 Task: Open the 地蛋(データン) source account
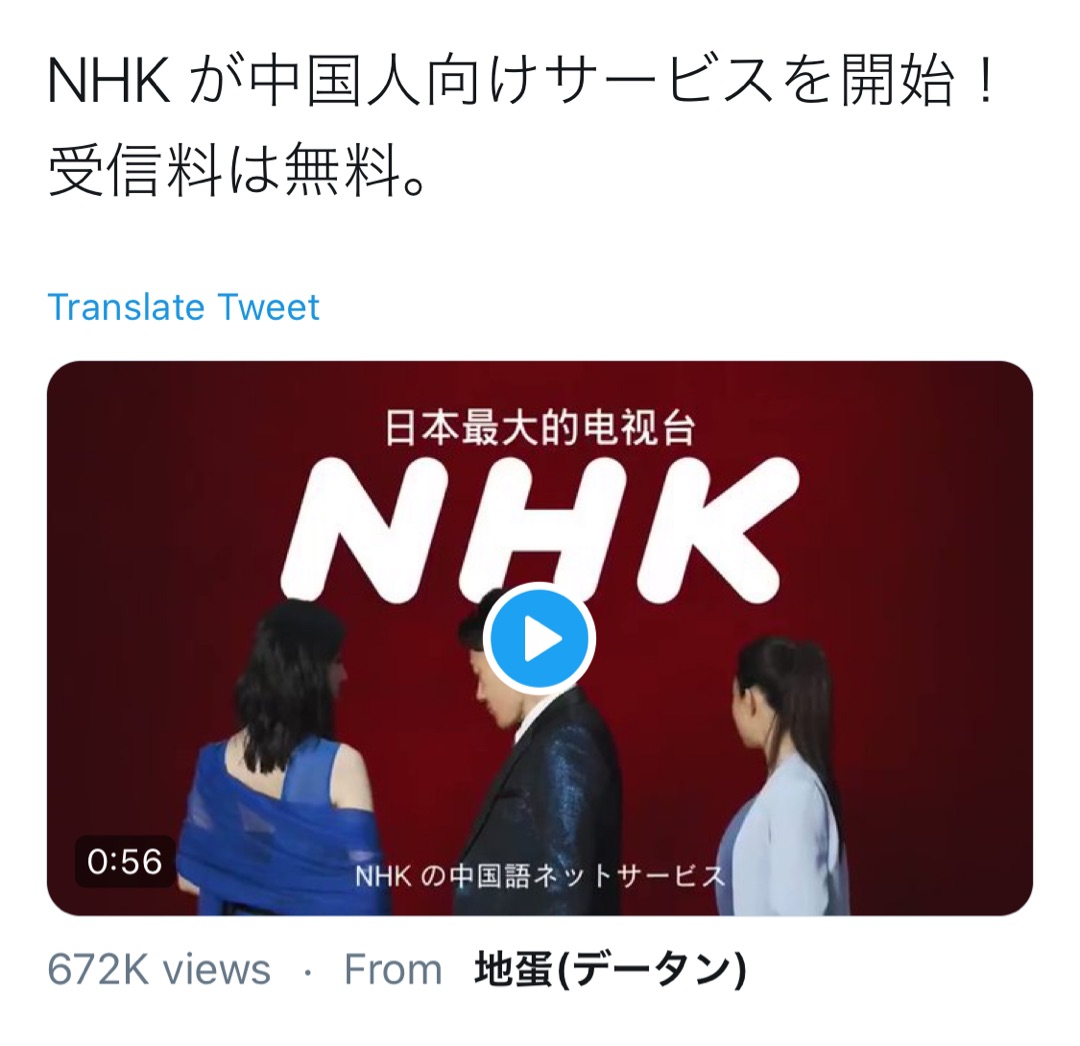pos(610,970)
